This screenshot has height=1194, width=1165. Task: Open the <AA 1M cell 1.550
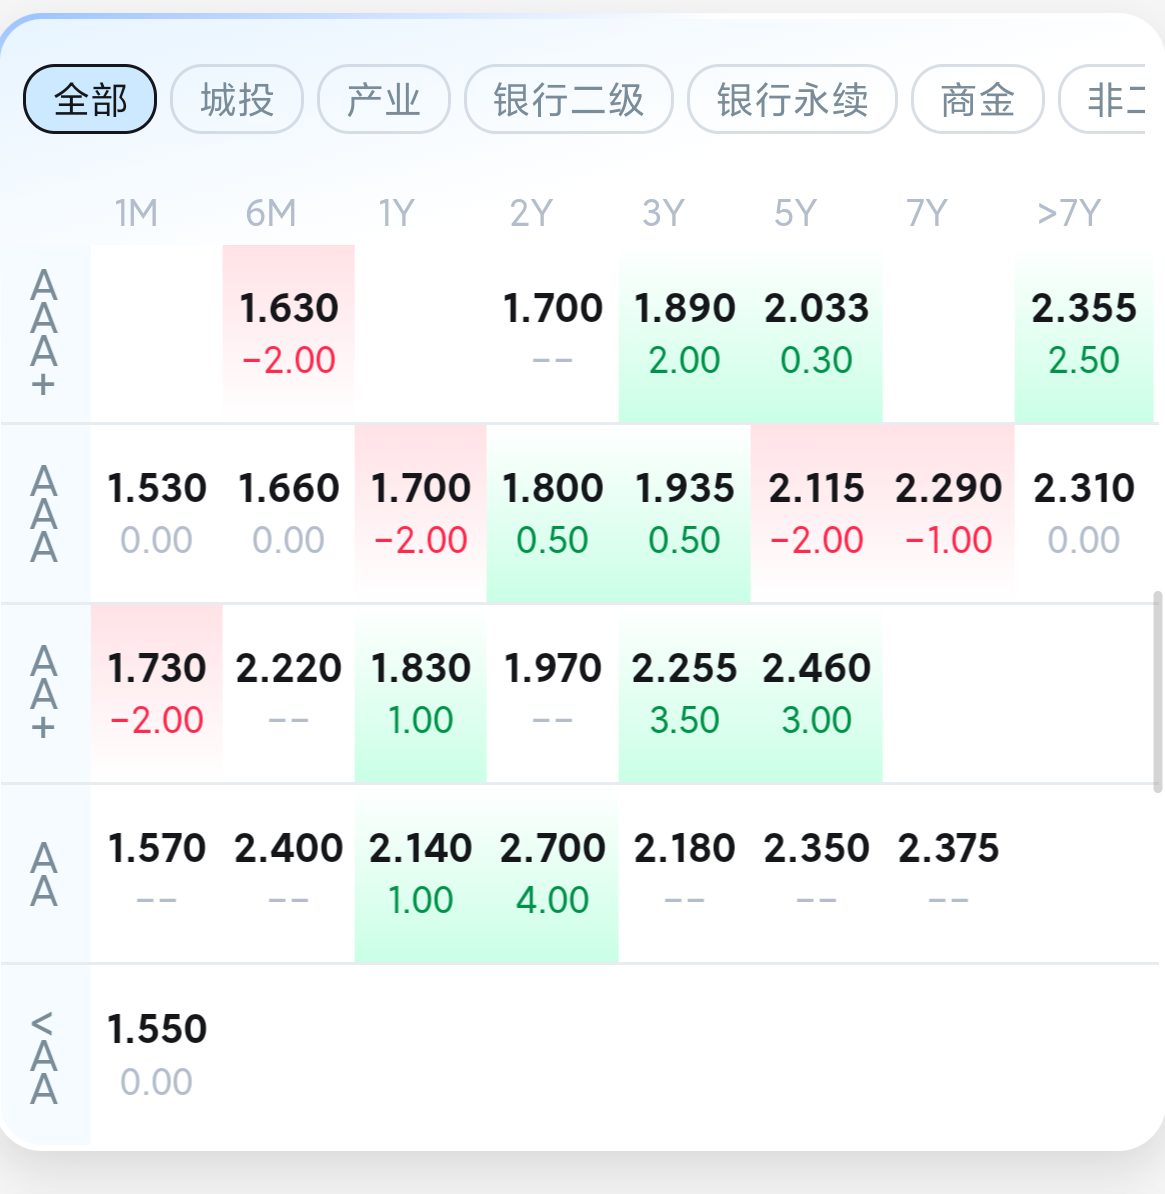point(157,1052)
